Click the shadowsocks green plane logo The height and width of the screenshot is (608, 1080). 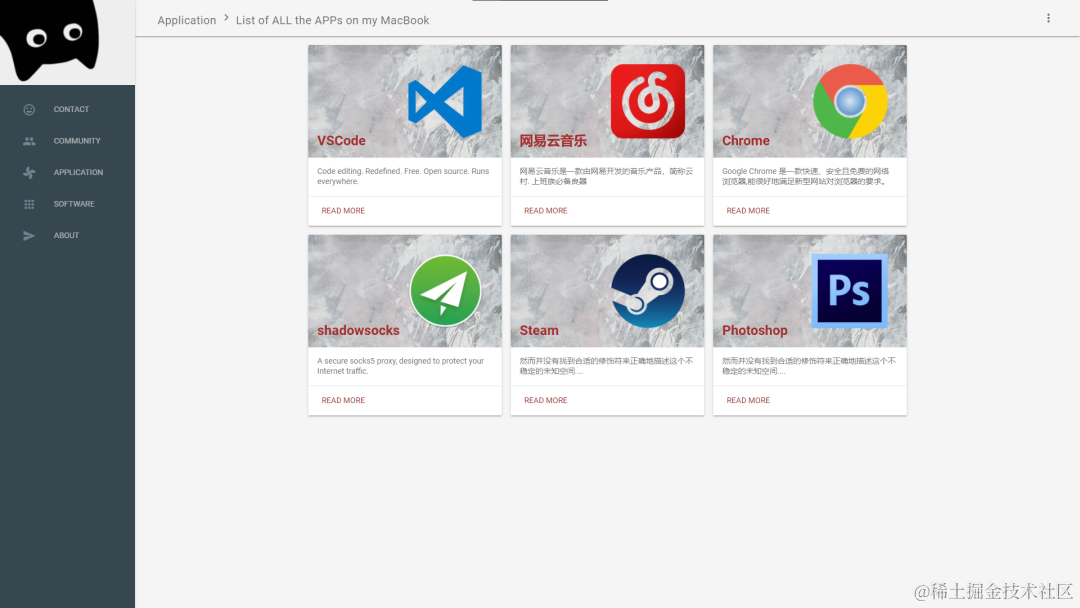click(445, 291)
